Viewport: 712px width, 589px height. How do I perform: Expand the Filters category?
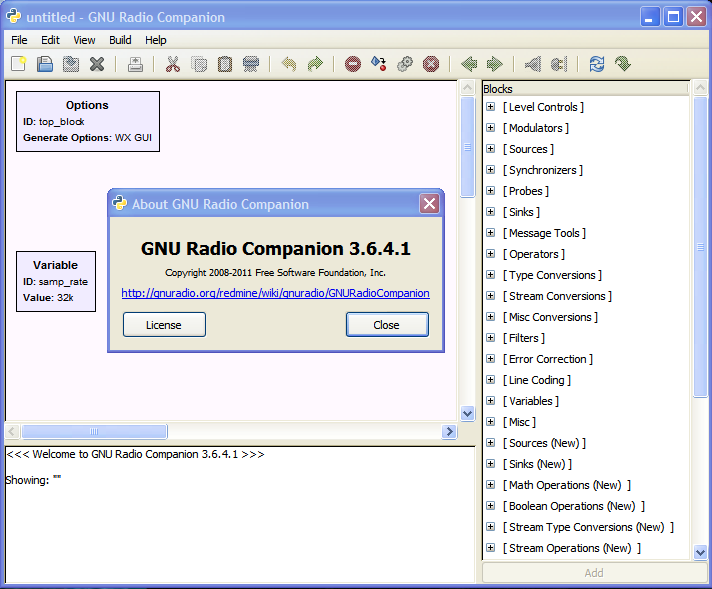coord(490,338)
